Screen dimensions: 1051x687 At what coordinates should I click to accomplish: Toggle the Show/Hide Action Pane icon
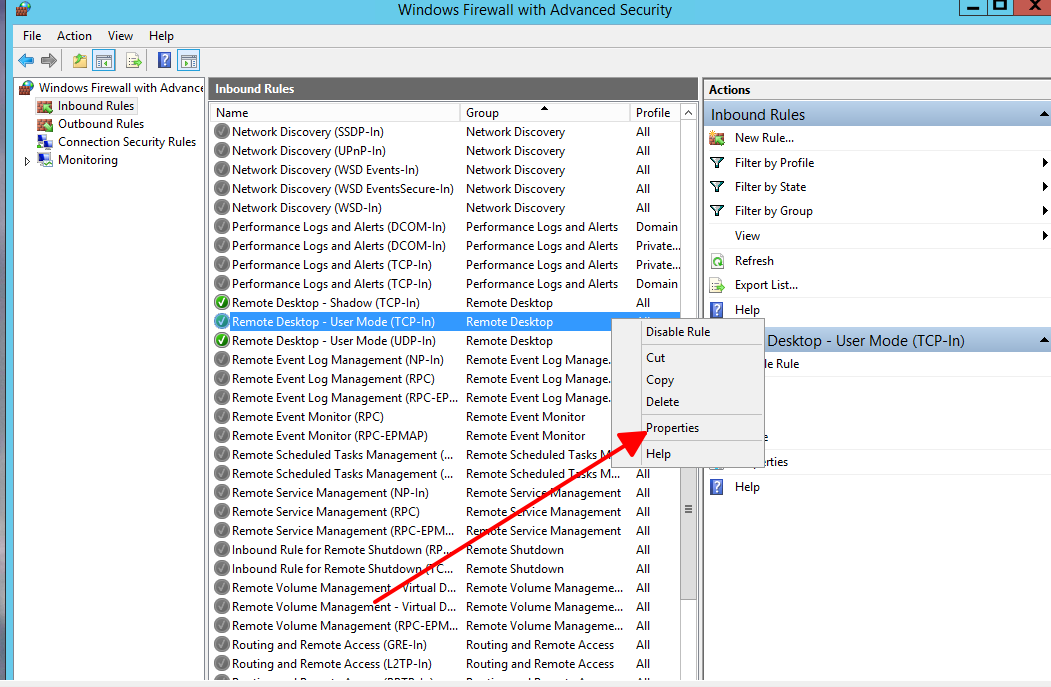tap(189, 61)
